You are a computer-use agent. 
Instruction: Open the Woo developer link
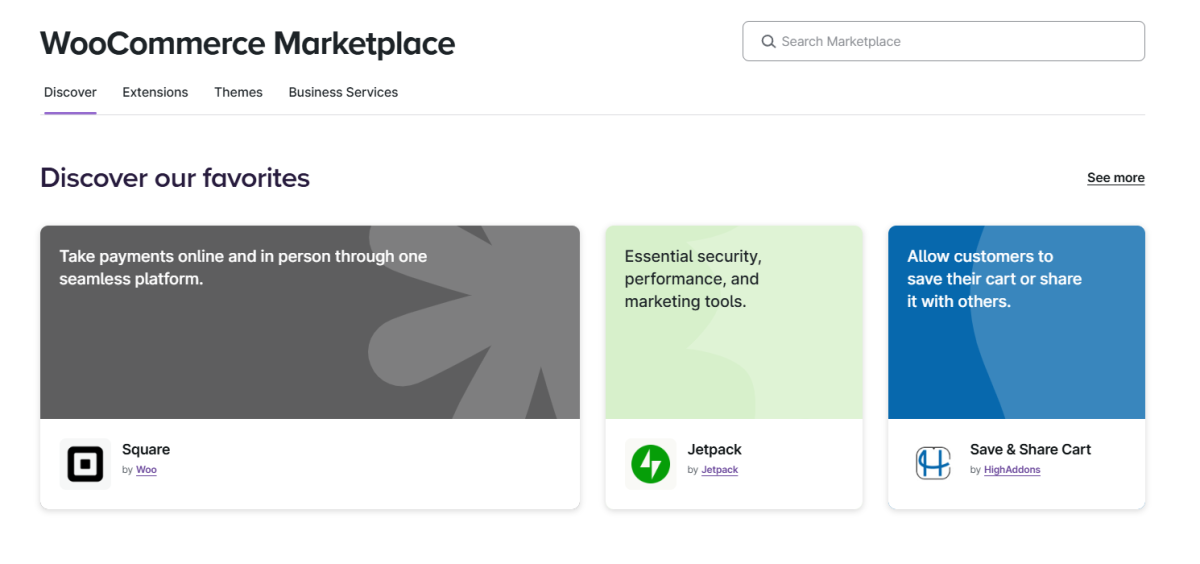click(146, 470)
